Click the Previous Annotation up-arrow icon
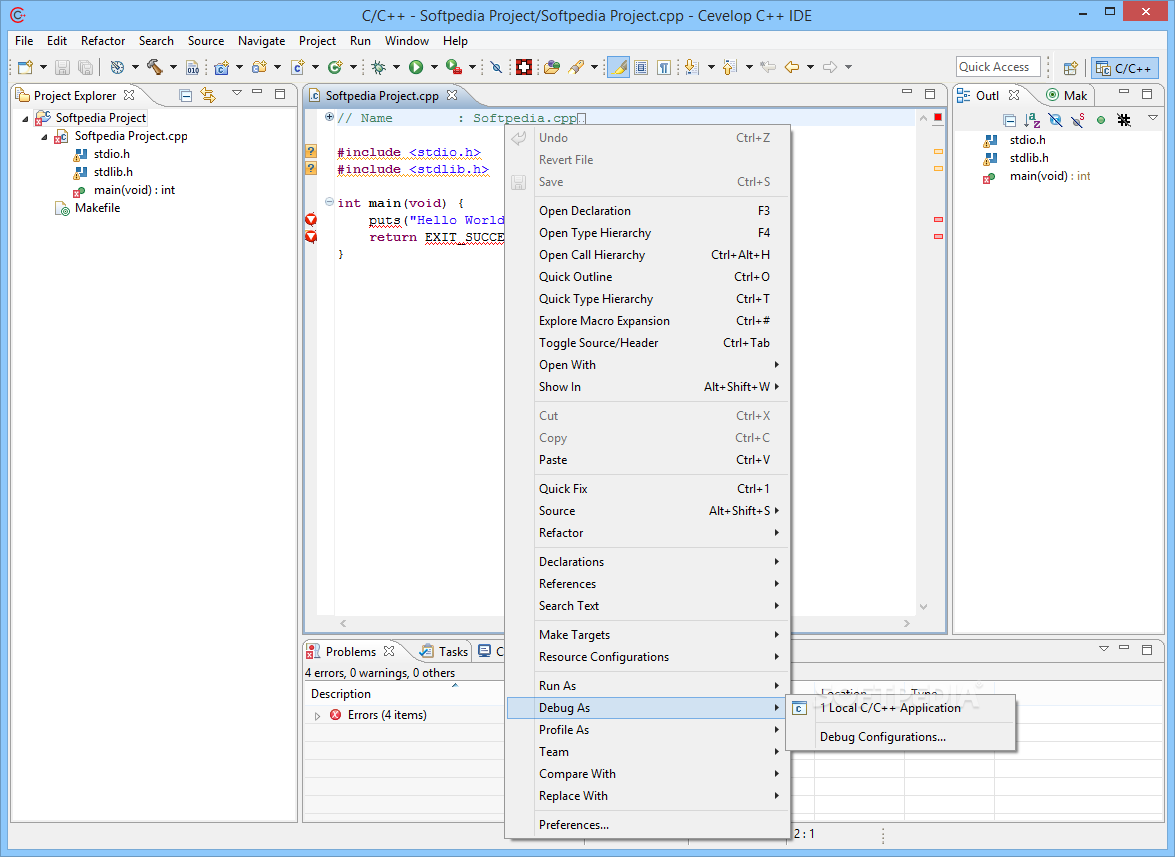1175x857 pixels. (729, 67)
